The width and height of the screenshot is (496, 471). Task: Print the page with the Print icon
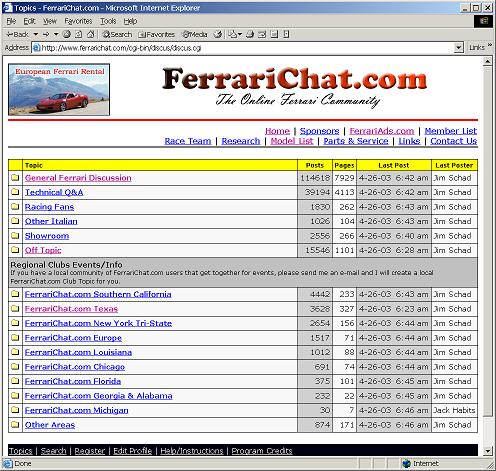[x=250, y=34]
